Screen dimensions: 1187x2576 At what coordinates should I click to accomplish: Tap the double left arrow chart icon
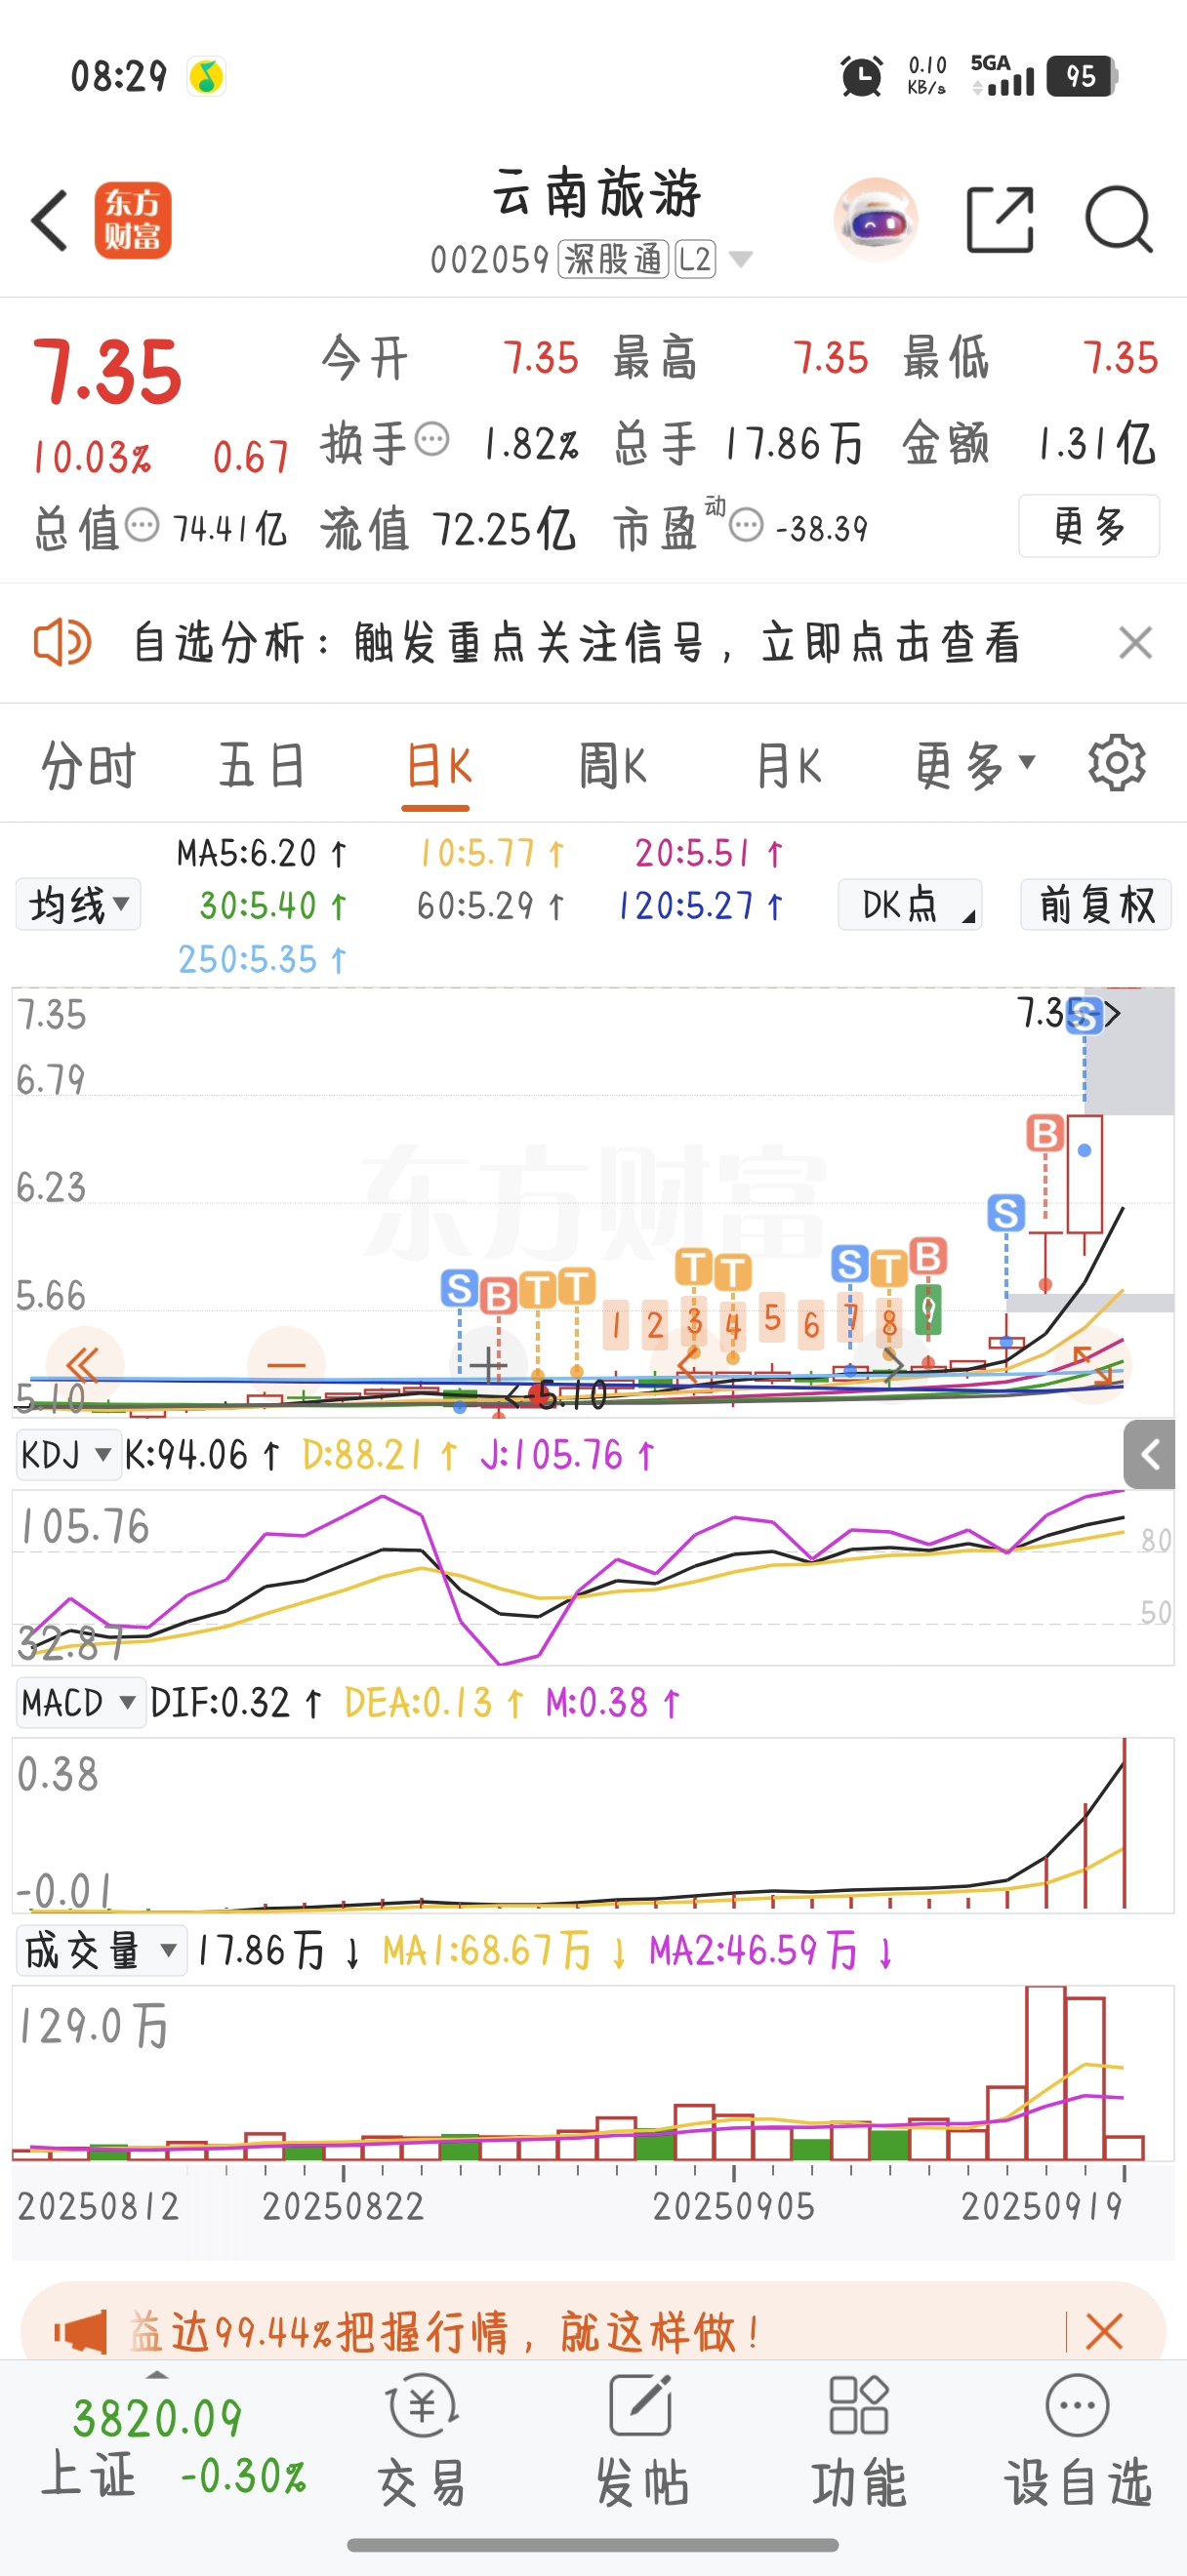85,1364
